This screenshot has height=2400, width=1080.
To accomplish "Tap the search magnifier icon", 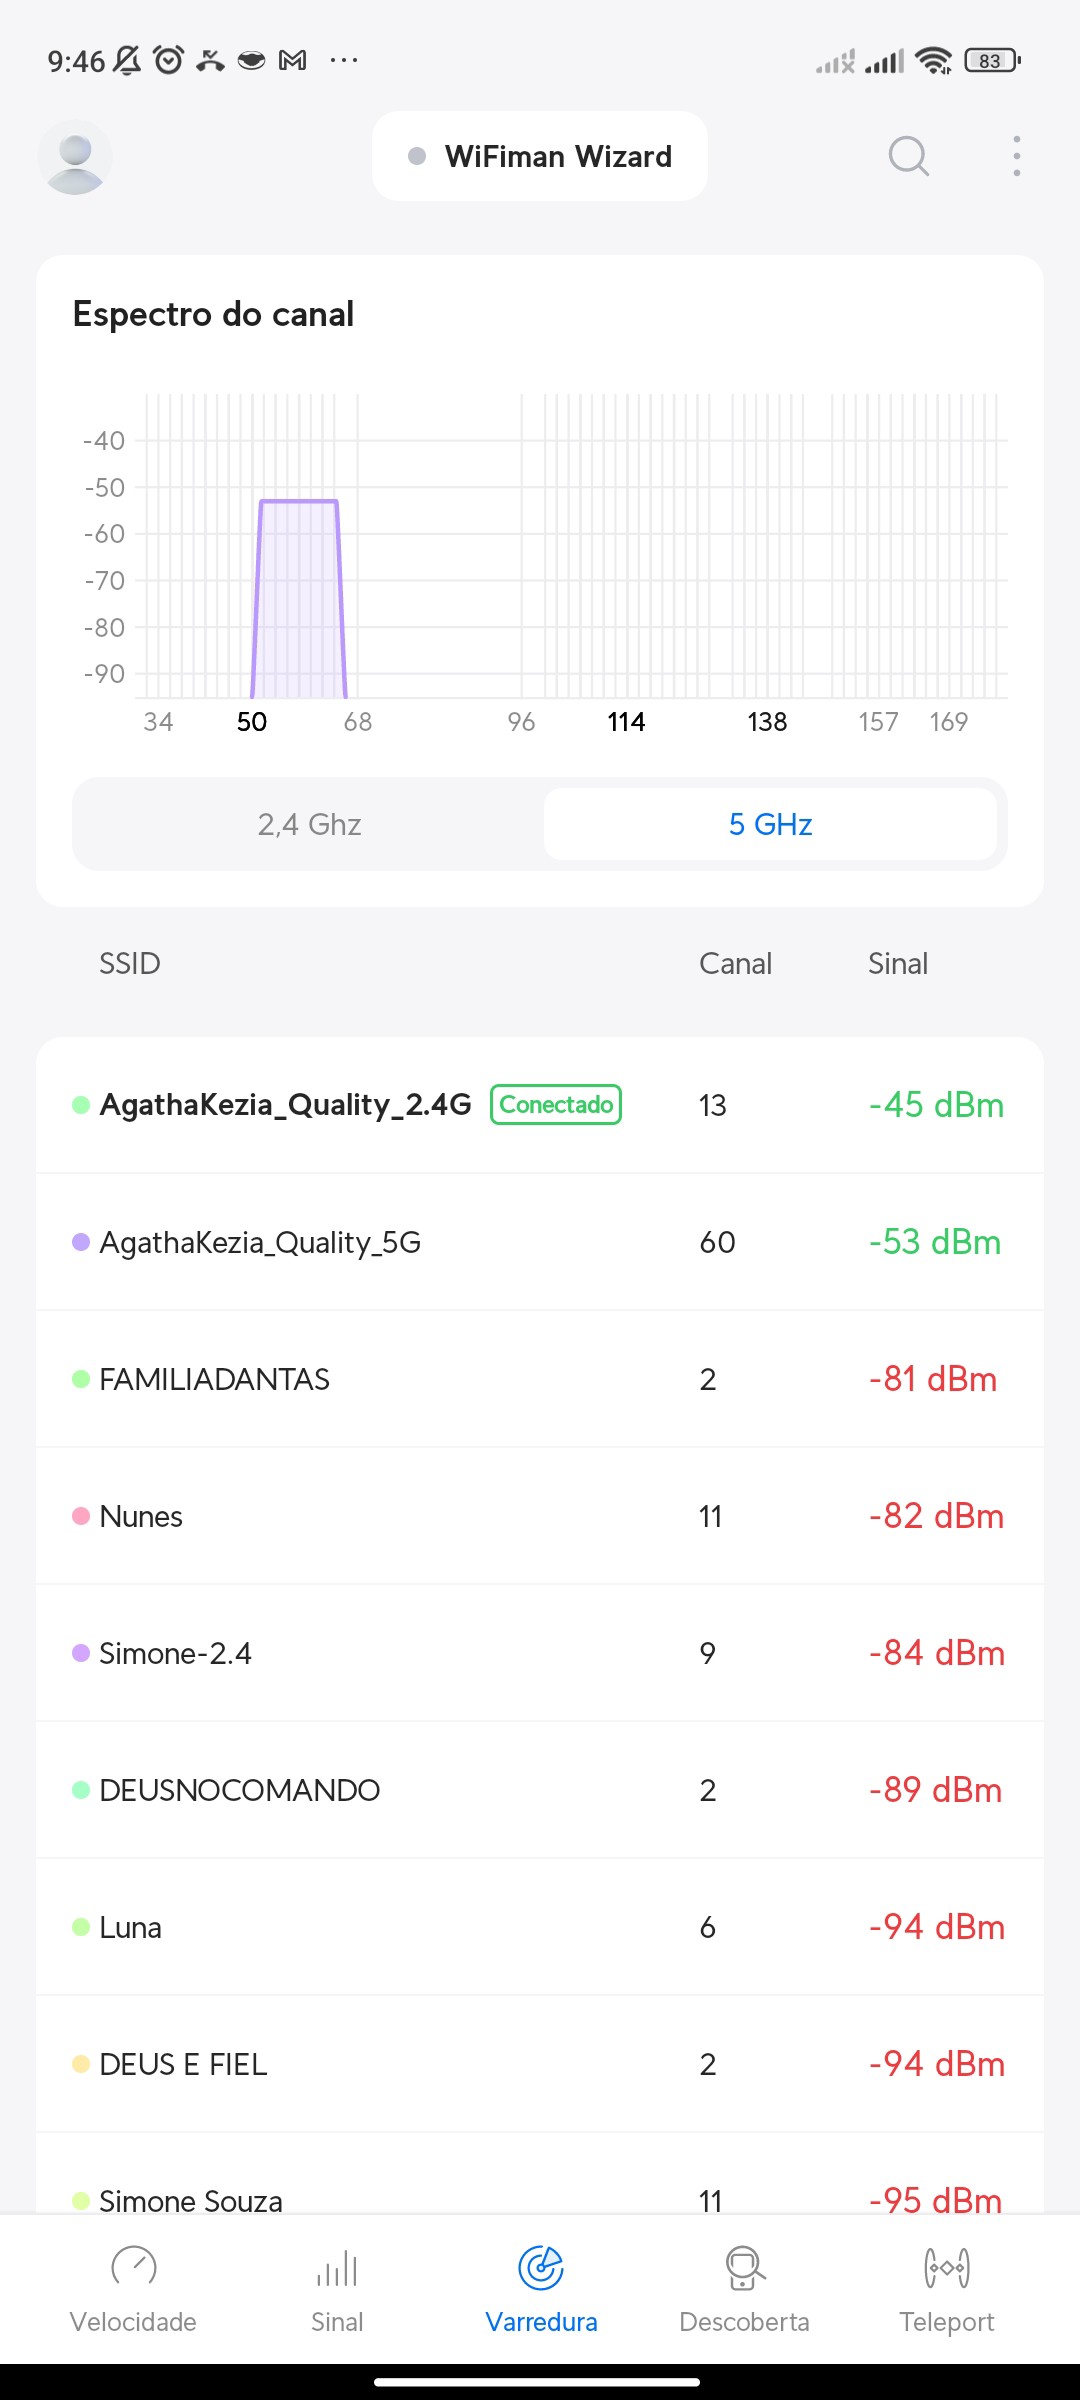I will (908, 157).
